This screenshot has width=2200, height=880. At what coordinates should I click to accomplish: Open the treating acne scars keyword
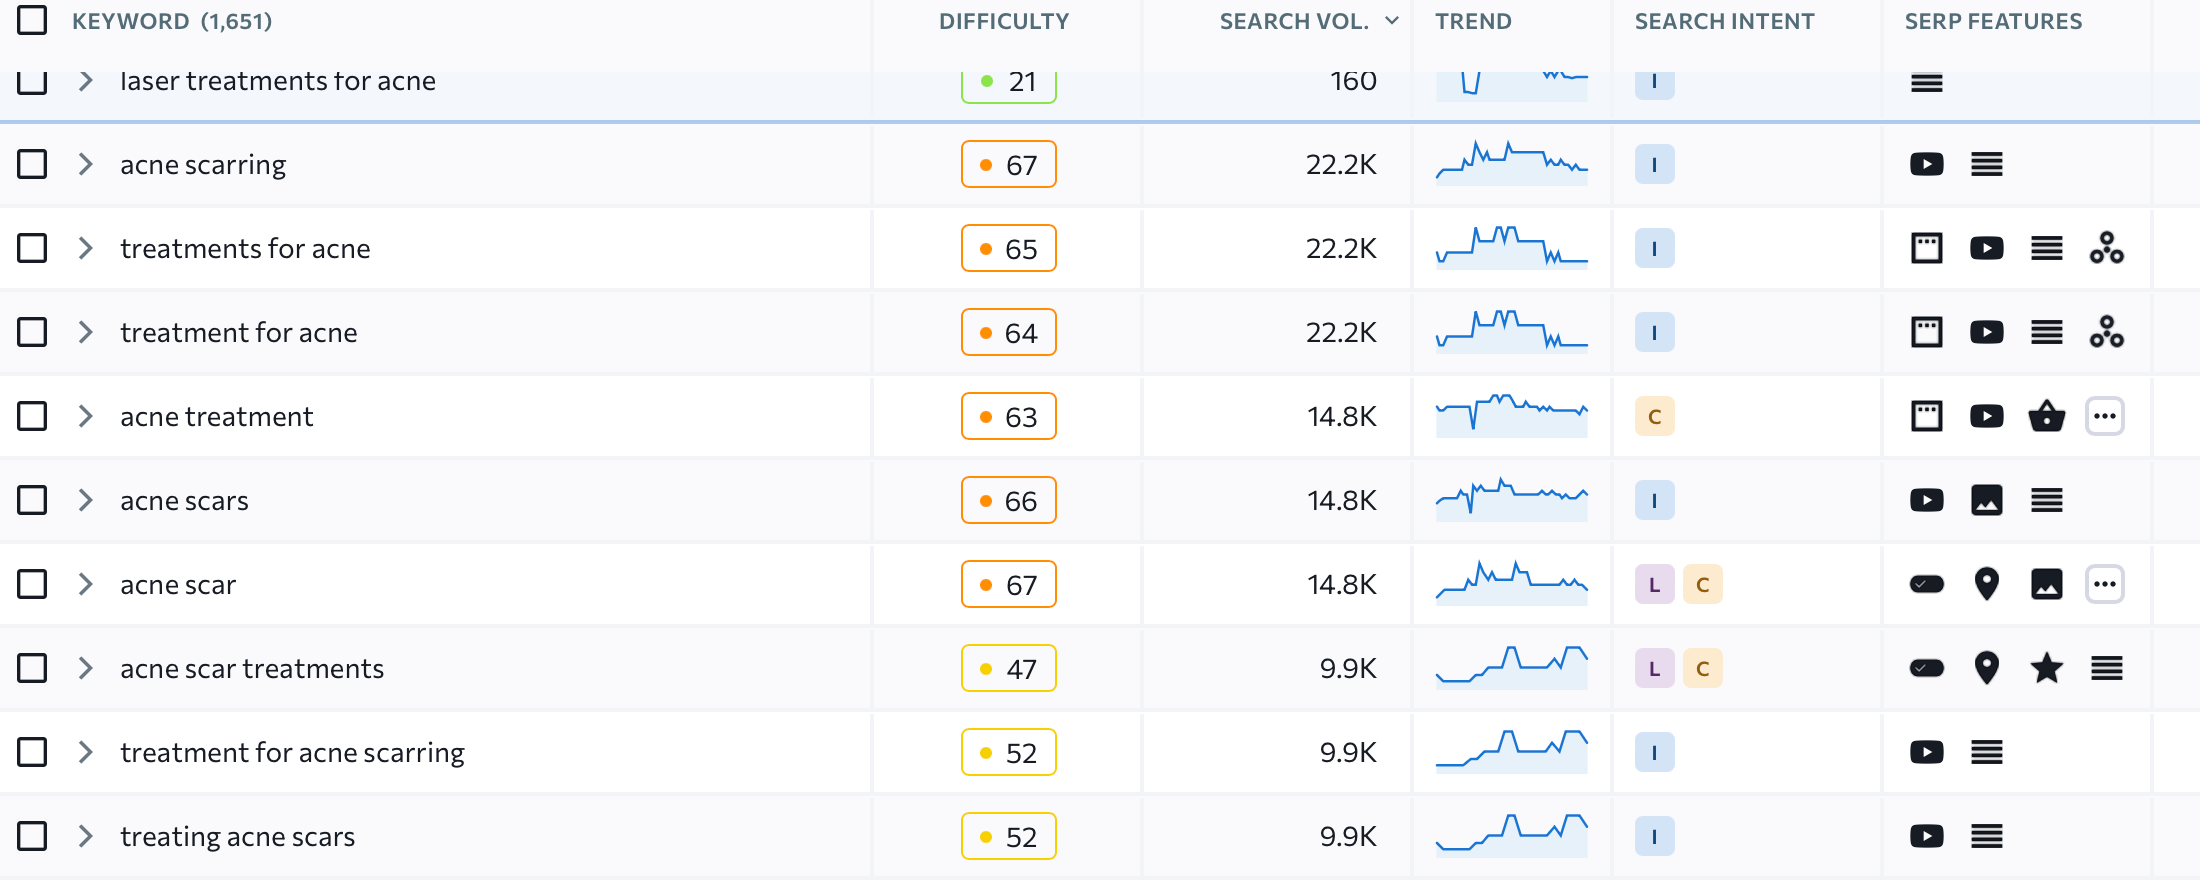click(237, 836)
